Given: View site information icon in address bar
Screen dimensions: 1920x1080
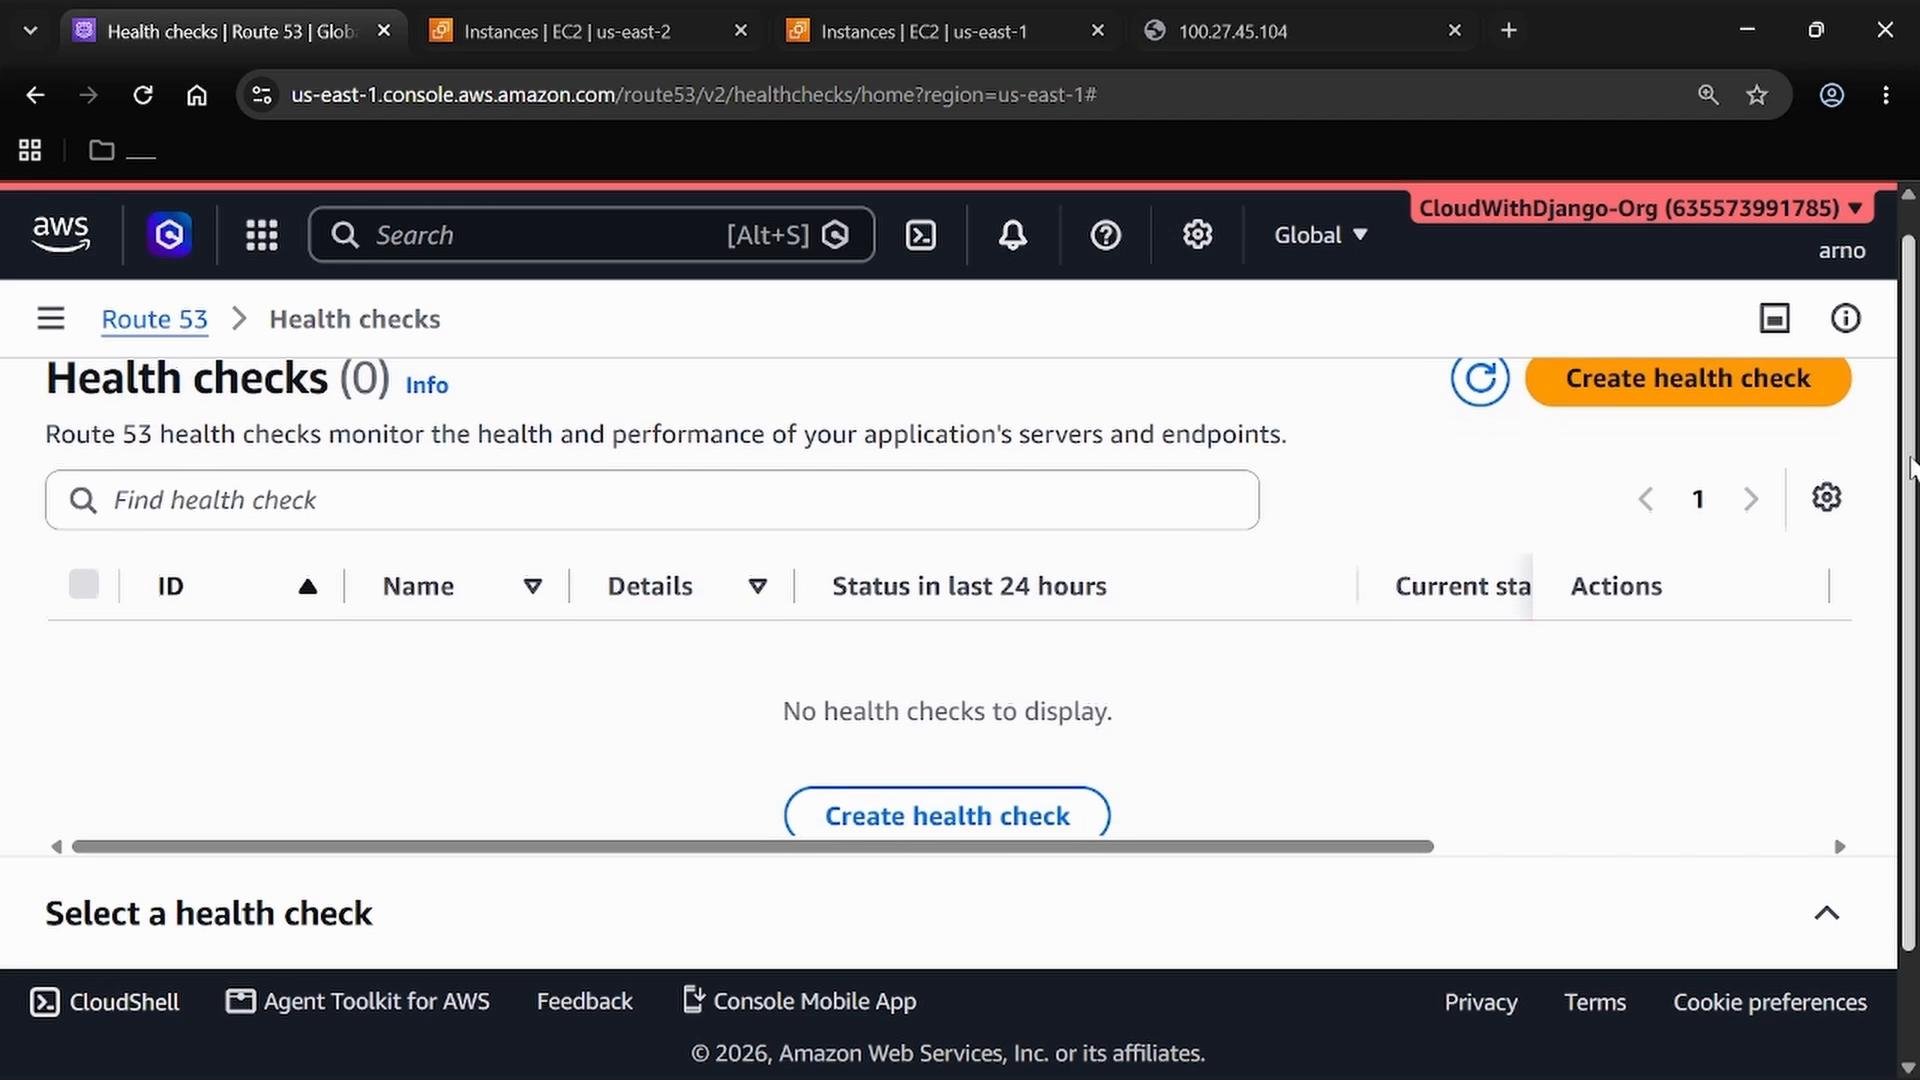Looking at the screenshot, I should coord(262,95).
